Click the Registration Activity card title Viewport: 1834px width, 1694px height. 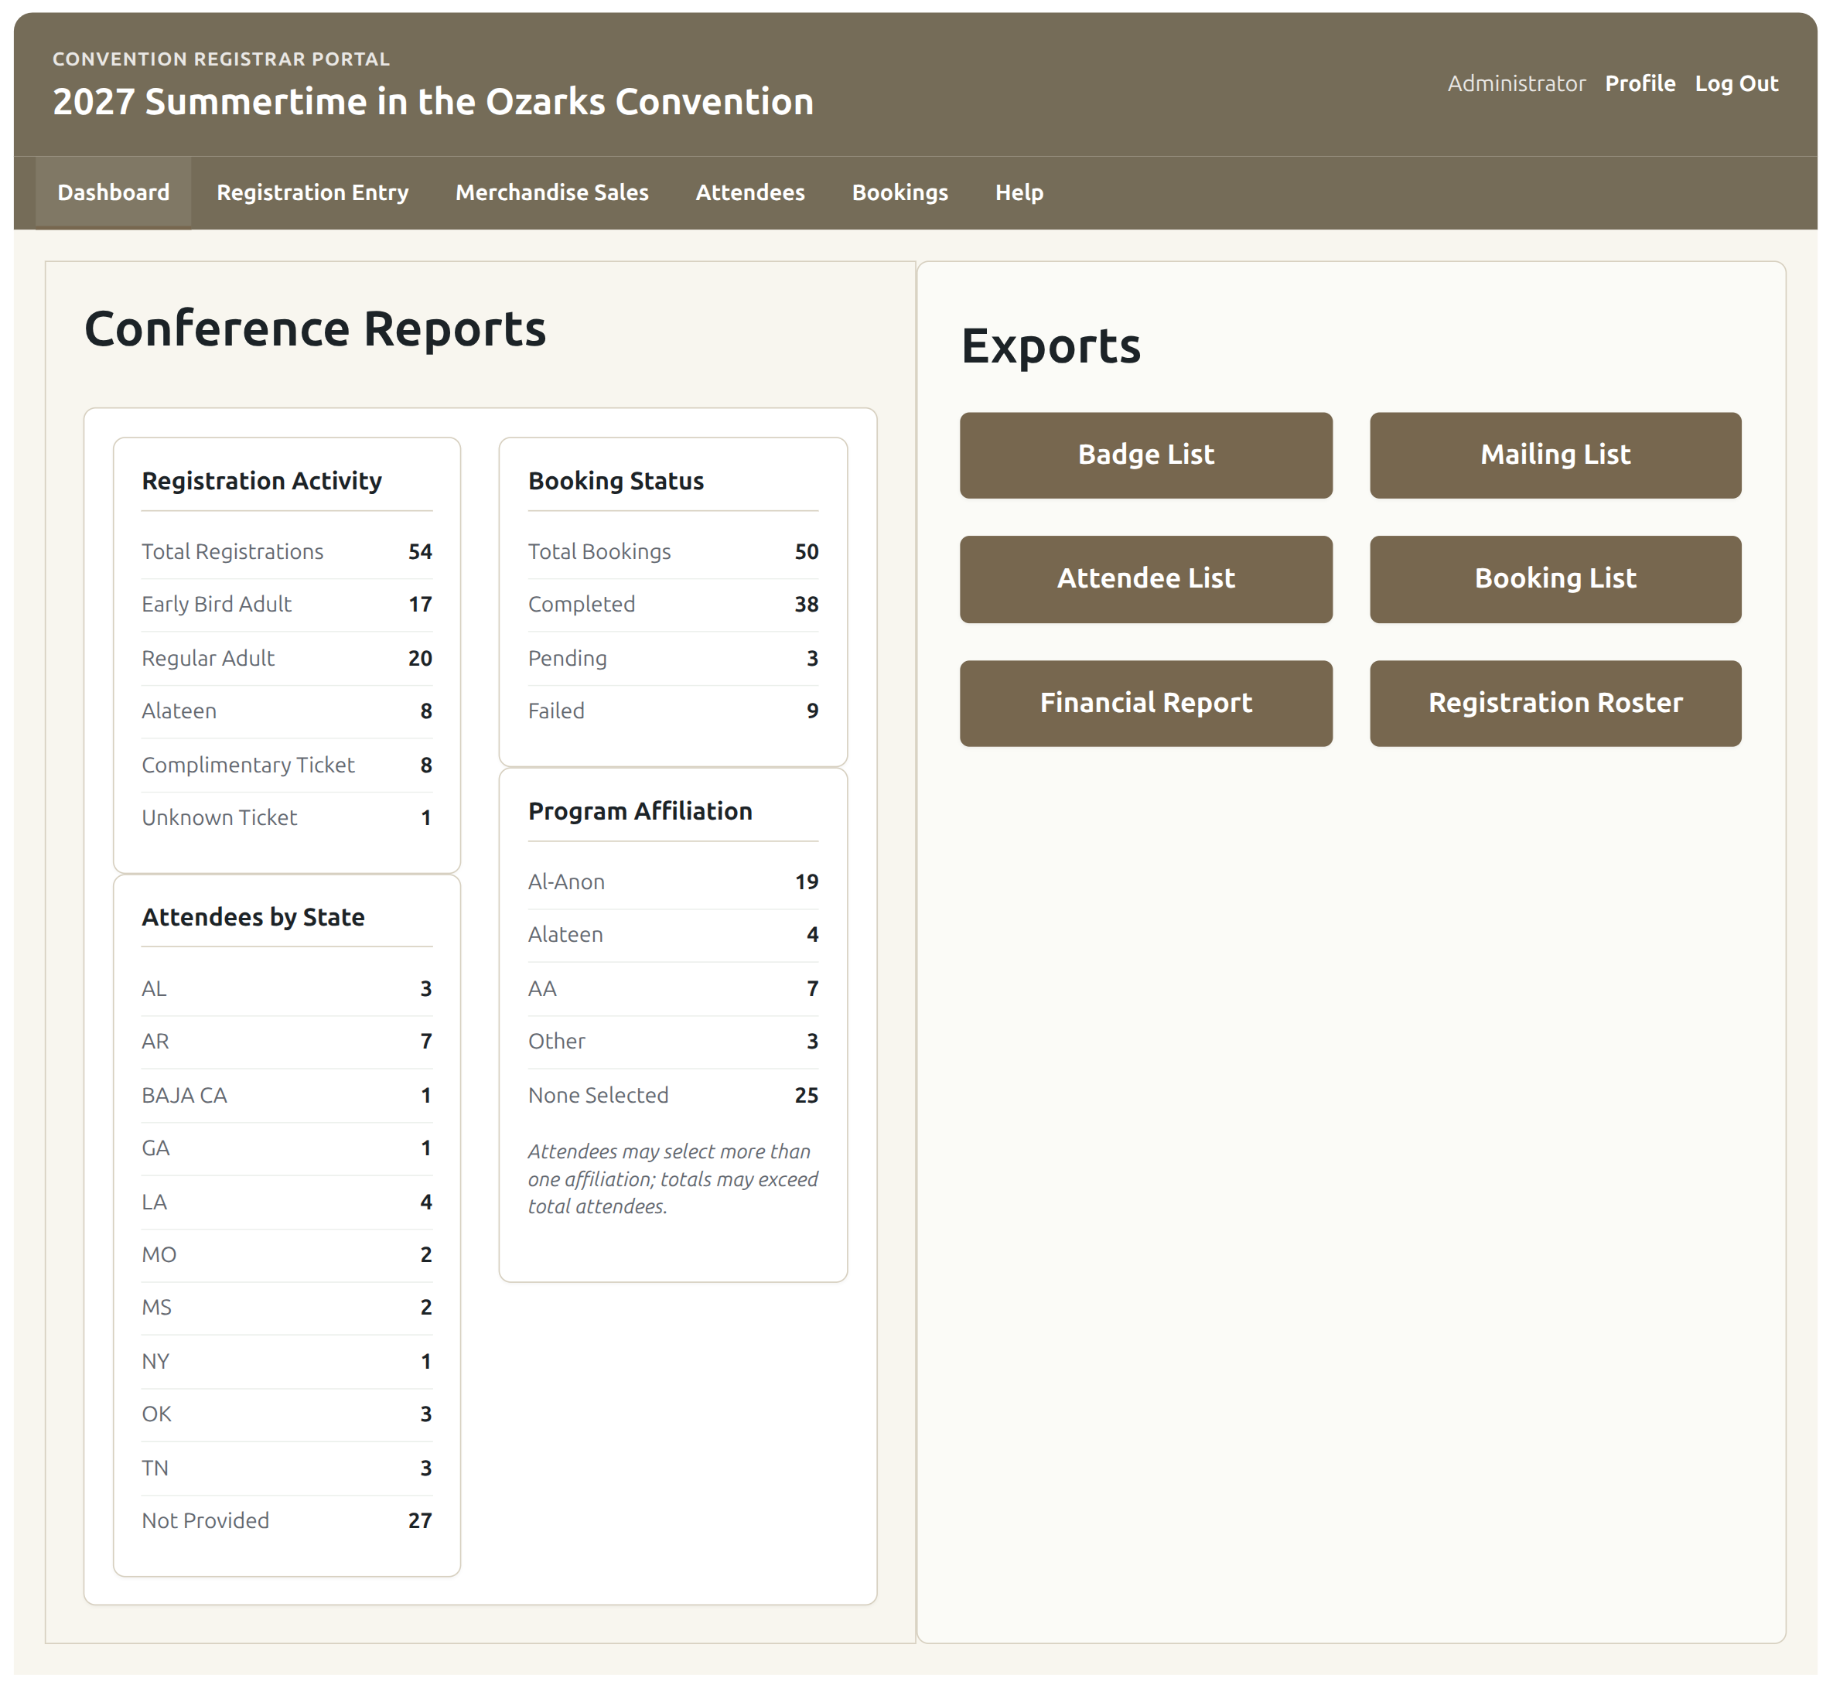click(x=261, y=481)
